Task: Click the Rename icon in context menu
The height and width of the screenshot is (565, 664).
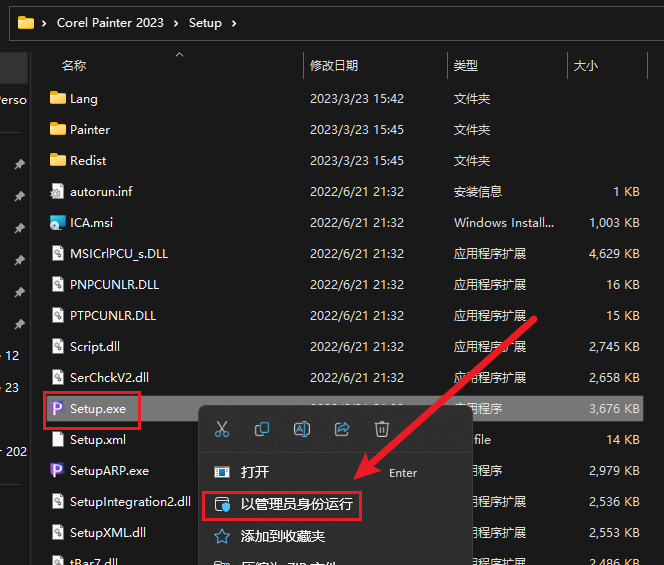Action: 302,429
